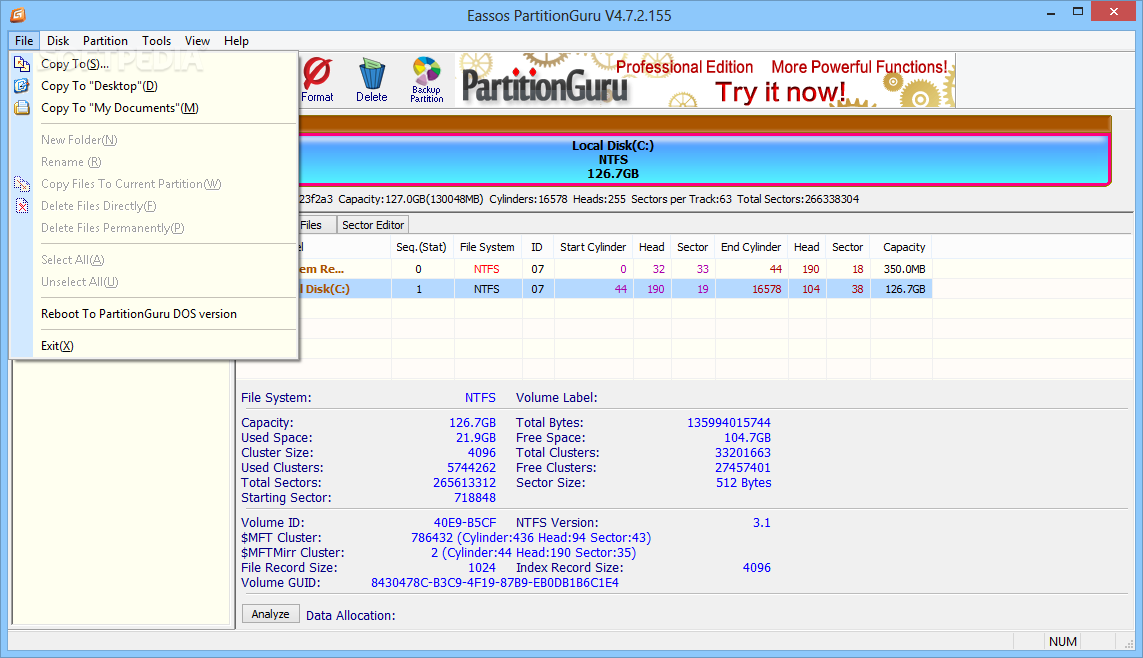Click the Local Disk(C:) row label
1143x658 pixels.
click(324, 289)
